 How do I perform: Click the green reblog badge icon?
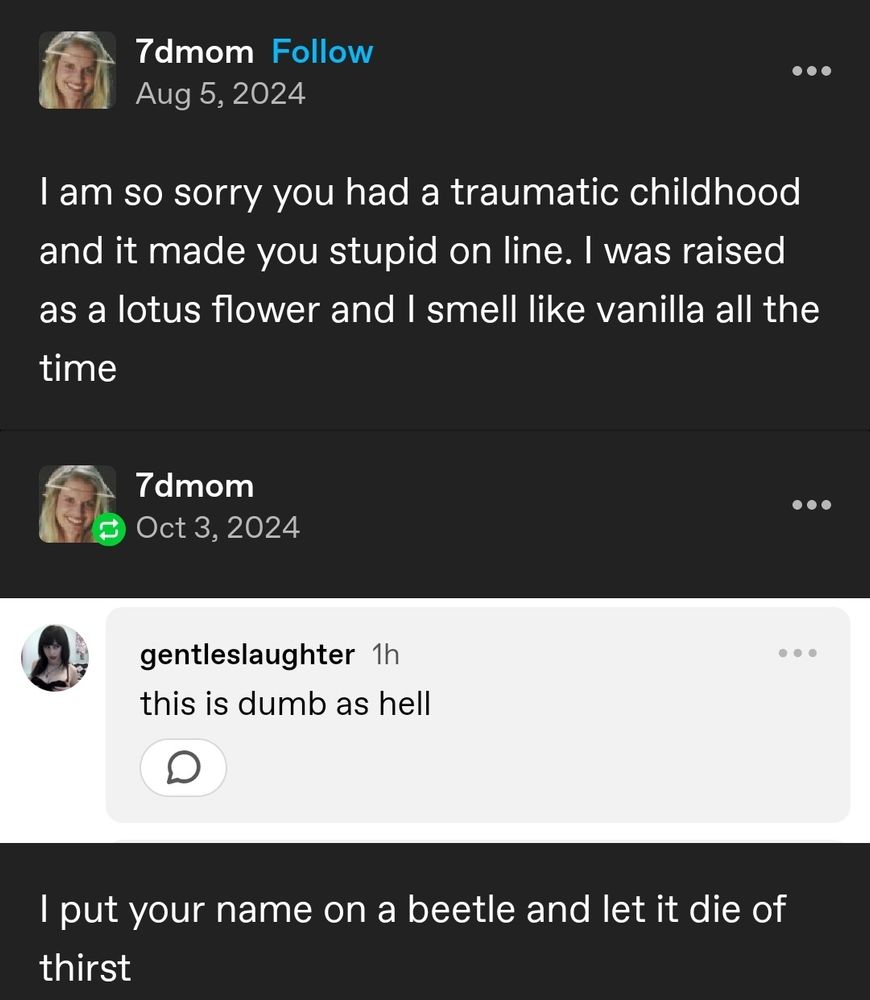[107, 531]
